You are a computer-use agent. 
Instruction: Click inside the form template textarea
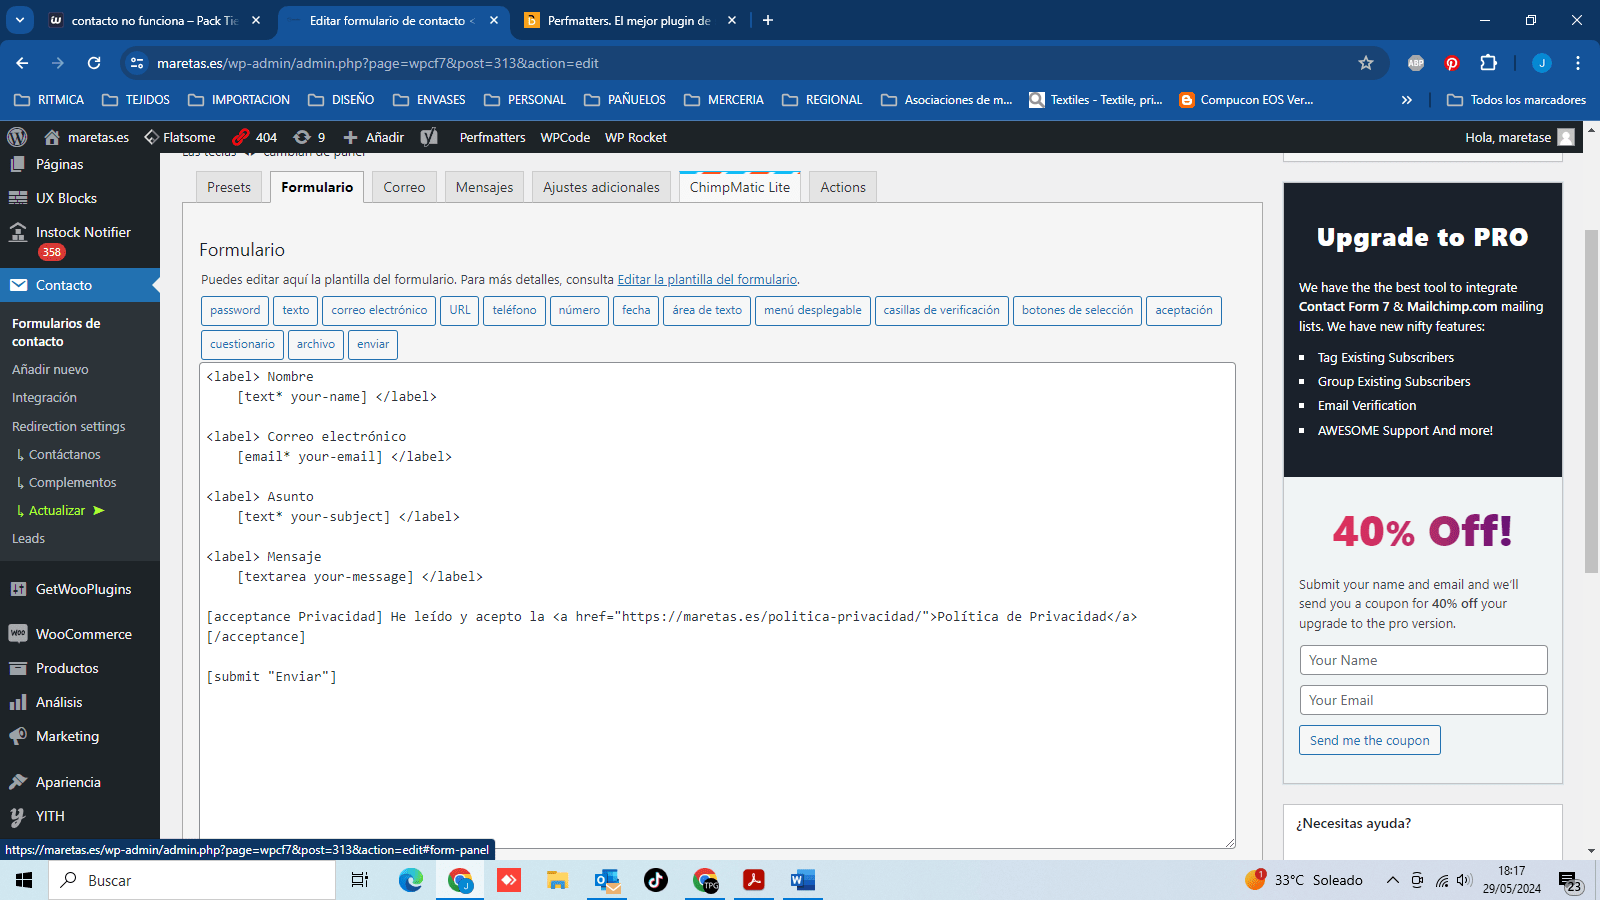point(717,605)
